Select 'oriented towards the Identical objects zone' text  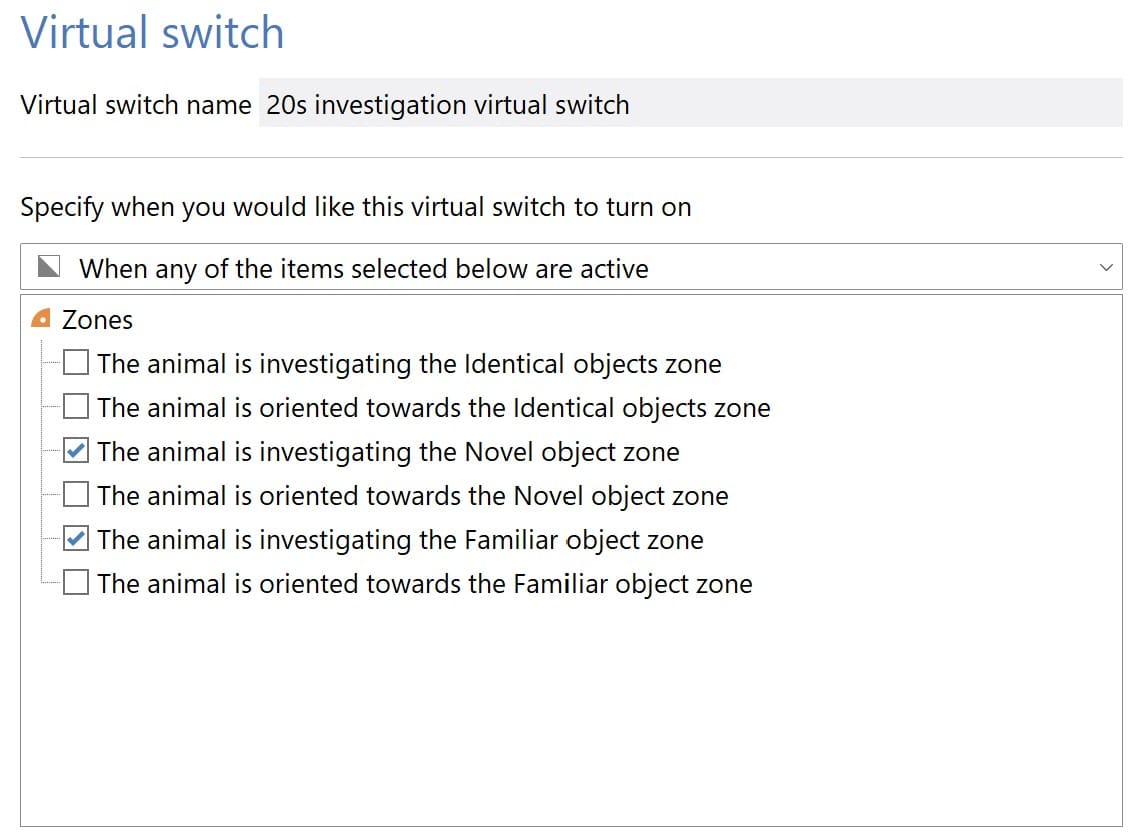(434, 408)
